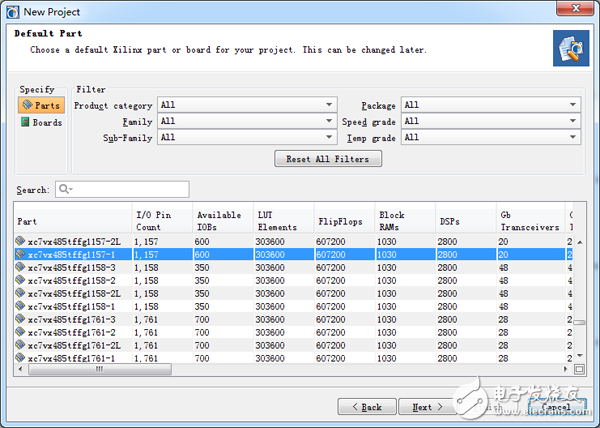
Task: Open the Speed grade dropdown
Action: tap(490, 122)
